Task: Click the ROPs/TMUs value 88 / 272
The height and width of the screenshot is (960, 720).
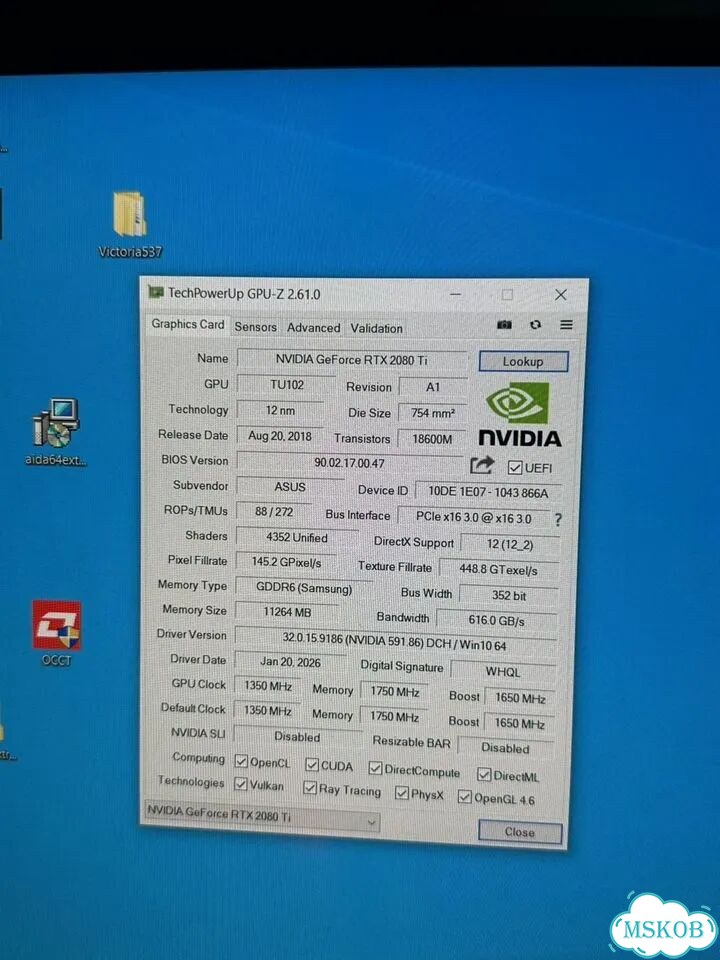Action: 274,512
